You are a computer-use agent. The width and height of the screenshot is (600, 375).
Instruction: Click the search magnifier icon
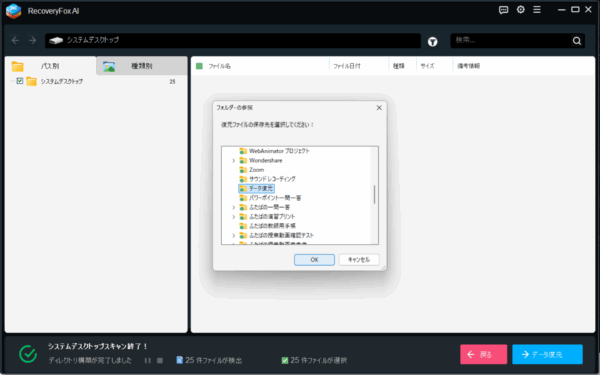577,41
